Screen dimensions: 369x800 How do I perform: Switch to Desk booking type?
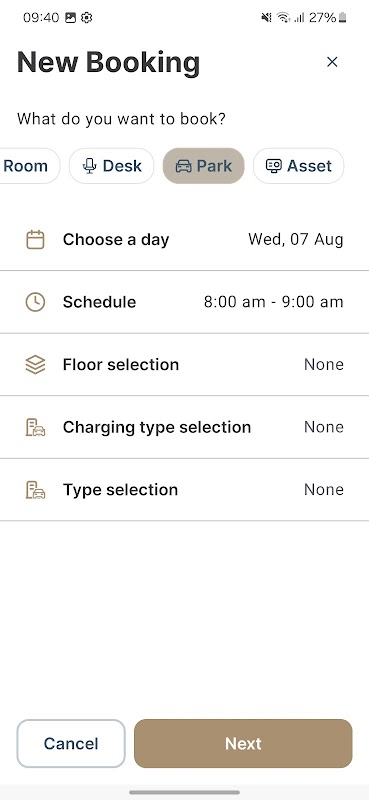(111, 166)
